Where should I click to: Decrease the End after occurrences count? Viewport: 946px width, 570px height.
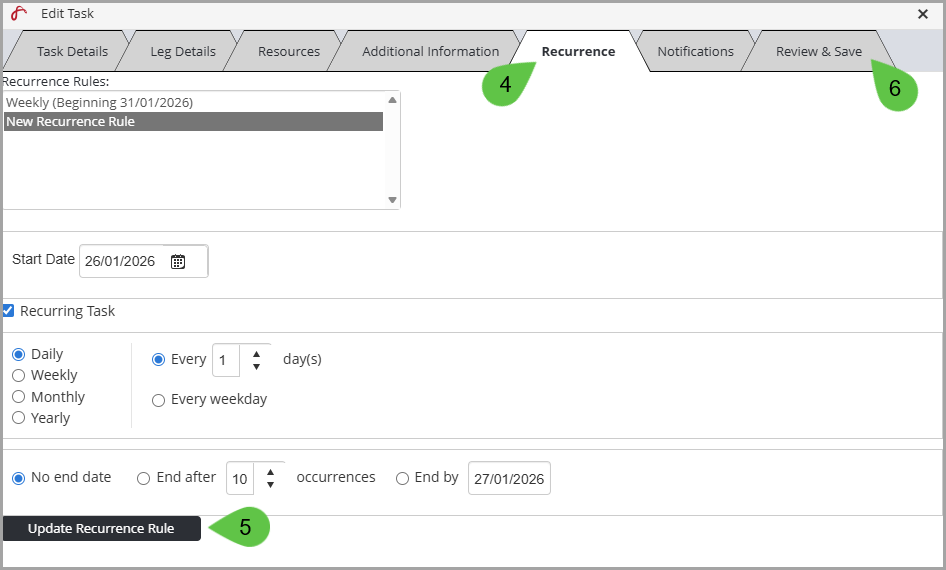tap(270, 485)
